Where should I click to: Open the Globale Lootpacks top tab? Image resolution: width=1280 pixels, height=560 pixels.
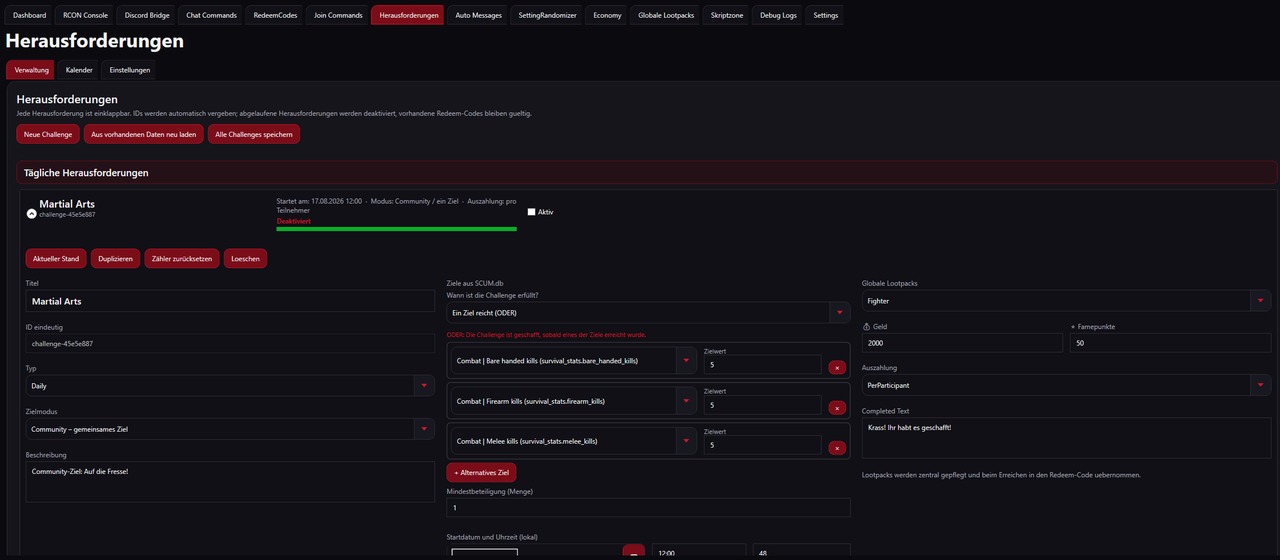tap(666, 15)
